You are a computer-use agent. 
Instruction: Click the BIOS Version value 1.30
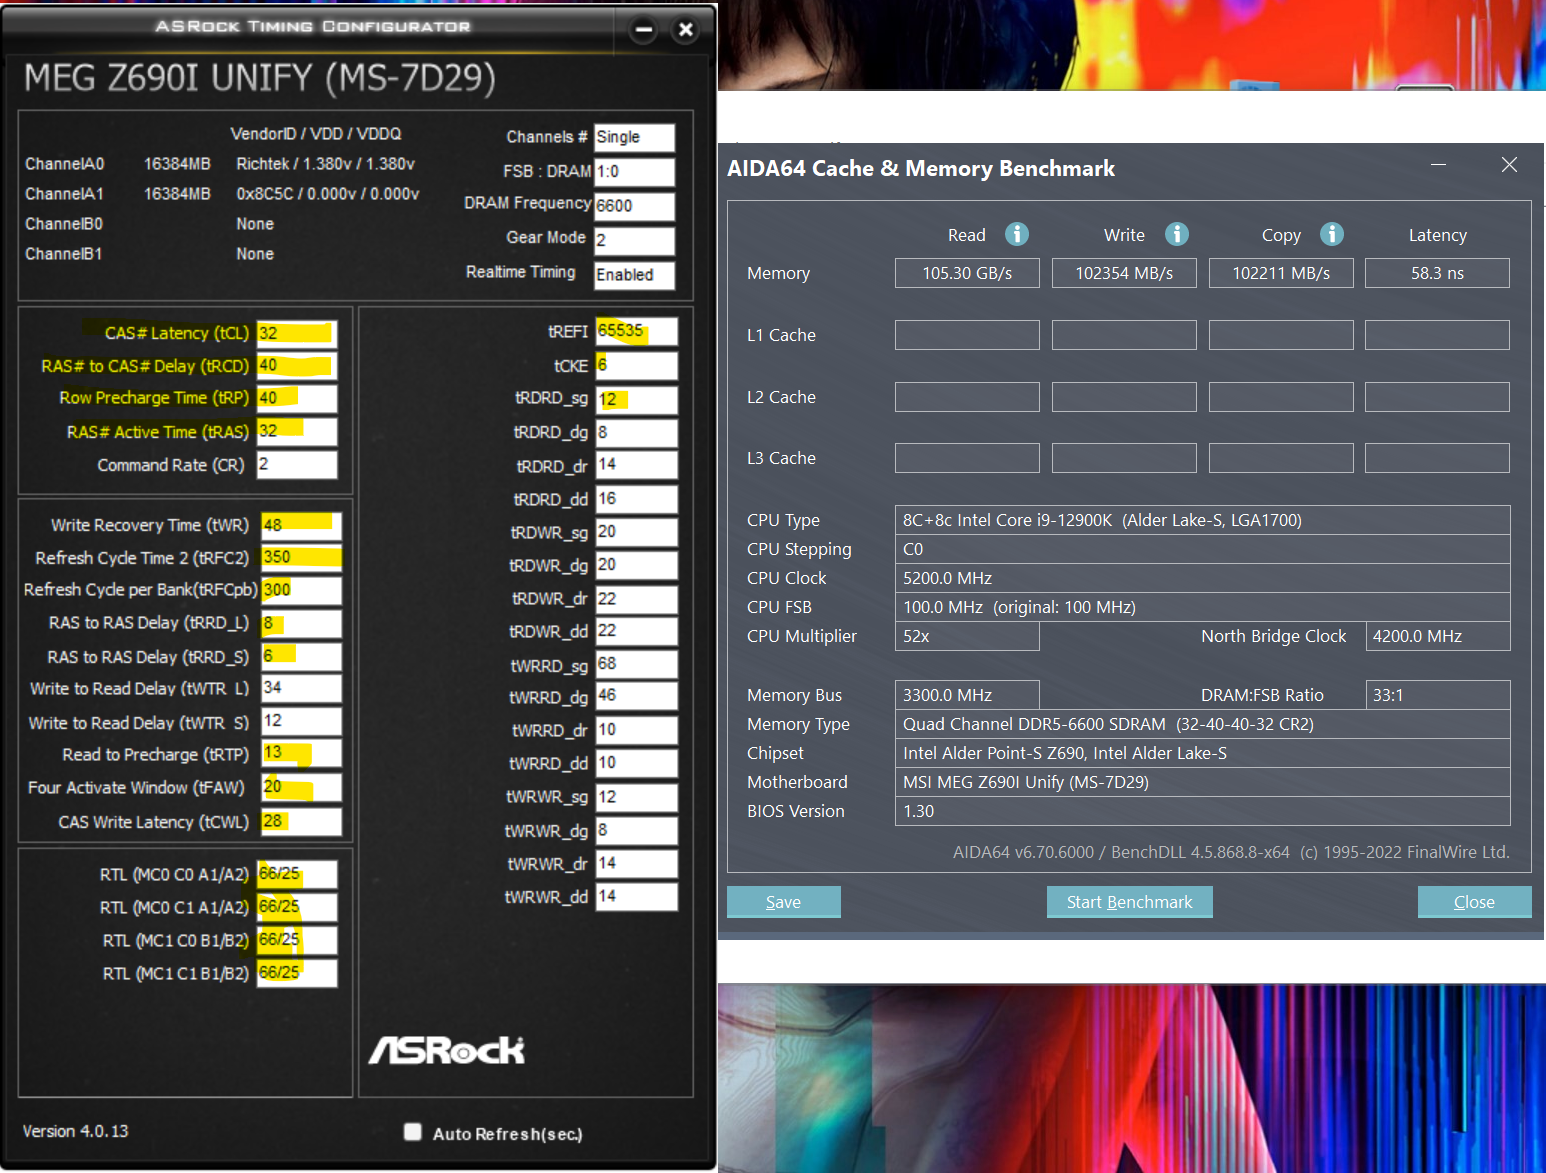pos(1202,811)
